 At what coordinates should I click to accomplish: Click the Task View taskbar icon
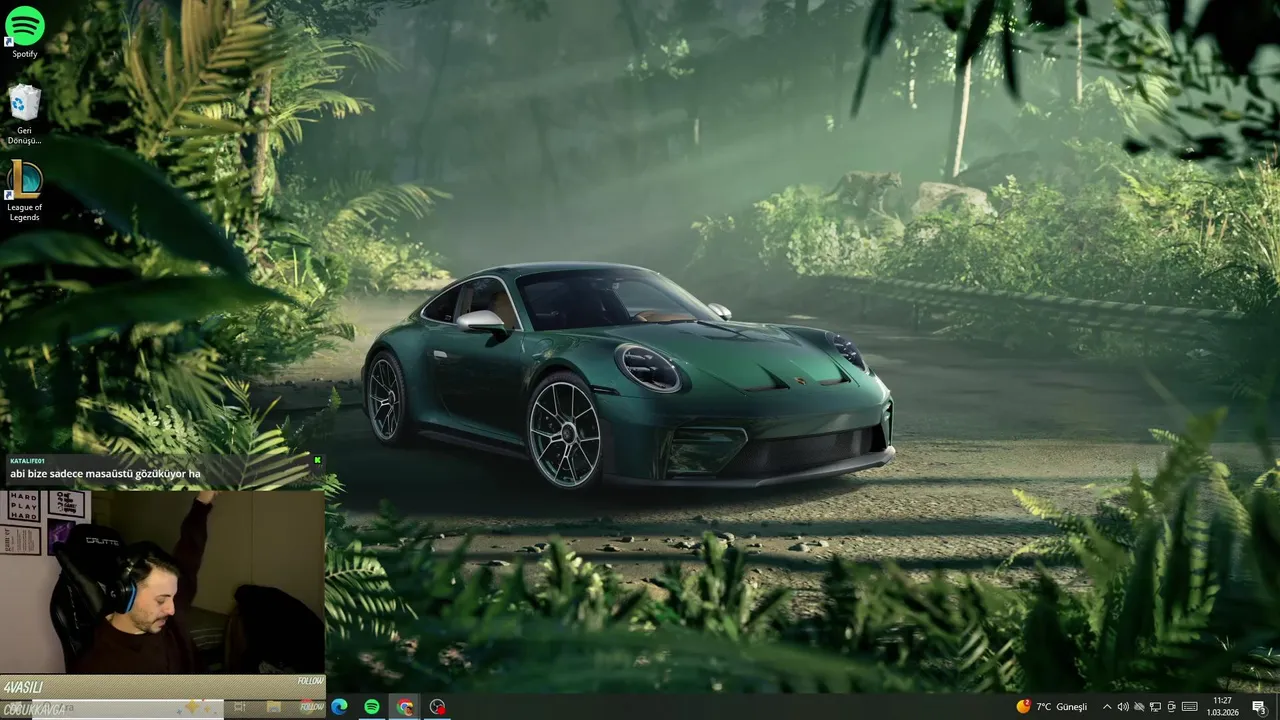click(240, 707)
